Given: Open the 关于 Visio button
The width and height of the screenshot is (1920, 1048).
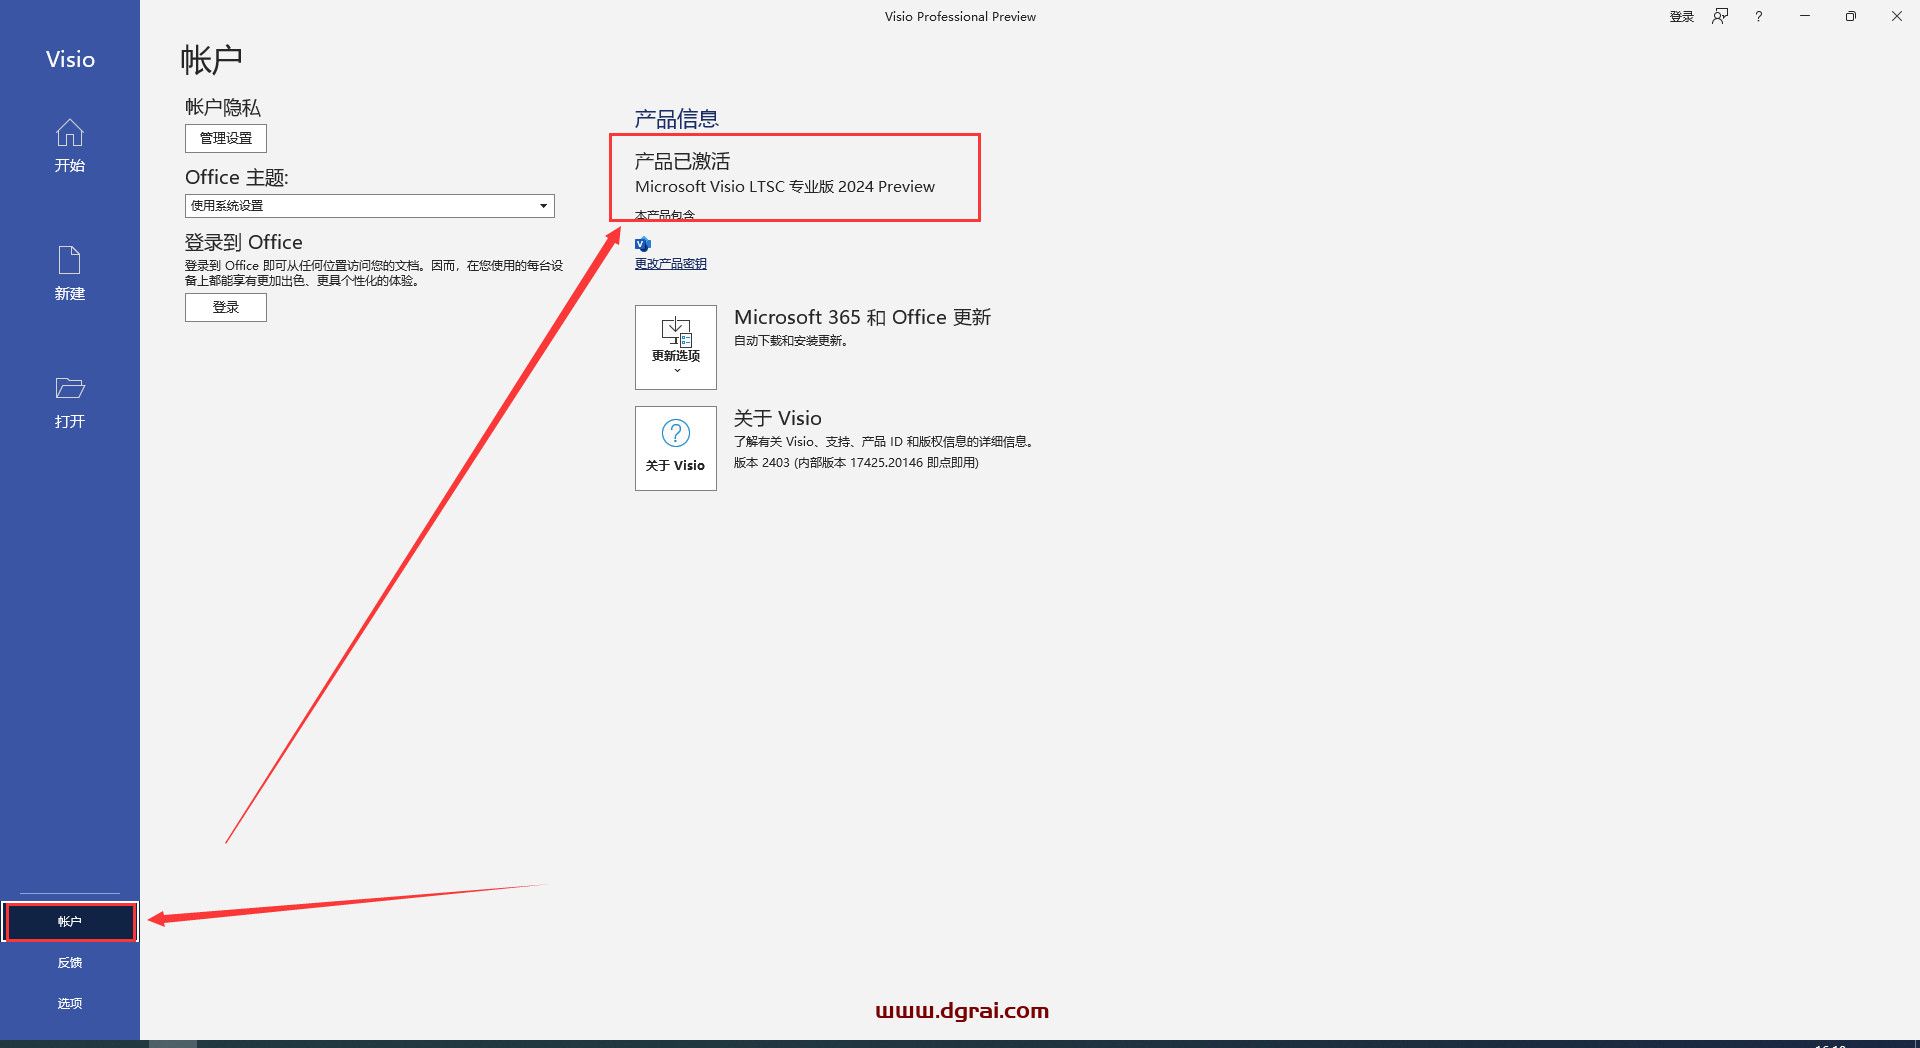Looking at the screenshot, I should click(676, 448).
